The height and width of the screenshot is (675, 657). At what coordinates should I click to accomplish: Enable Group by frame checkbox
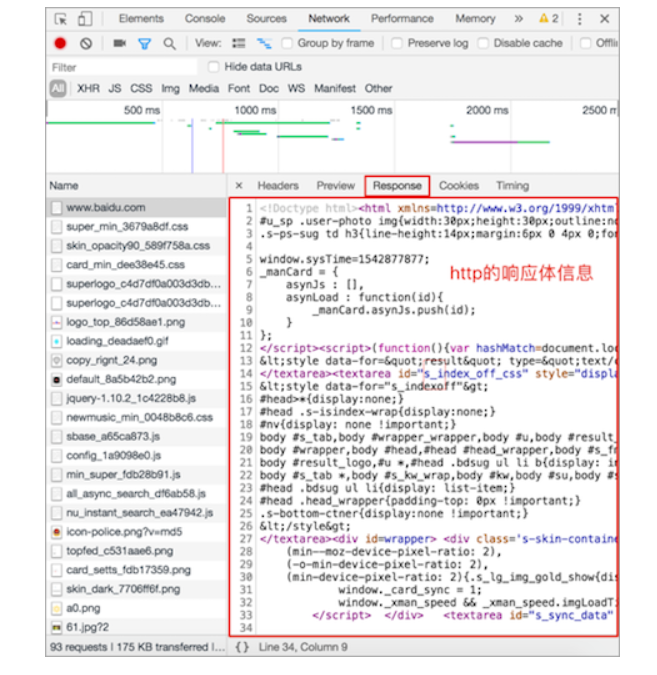(x=287, y=43)
